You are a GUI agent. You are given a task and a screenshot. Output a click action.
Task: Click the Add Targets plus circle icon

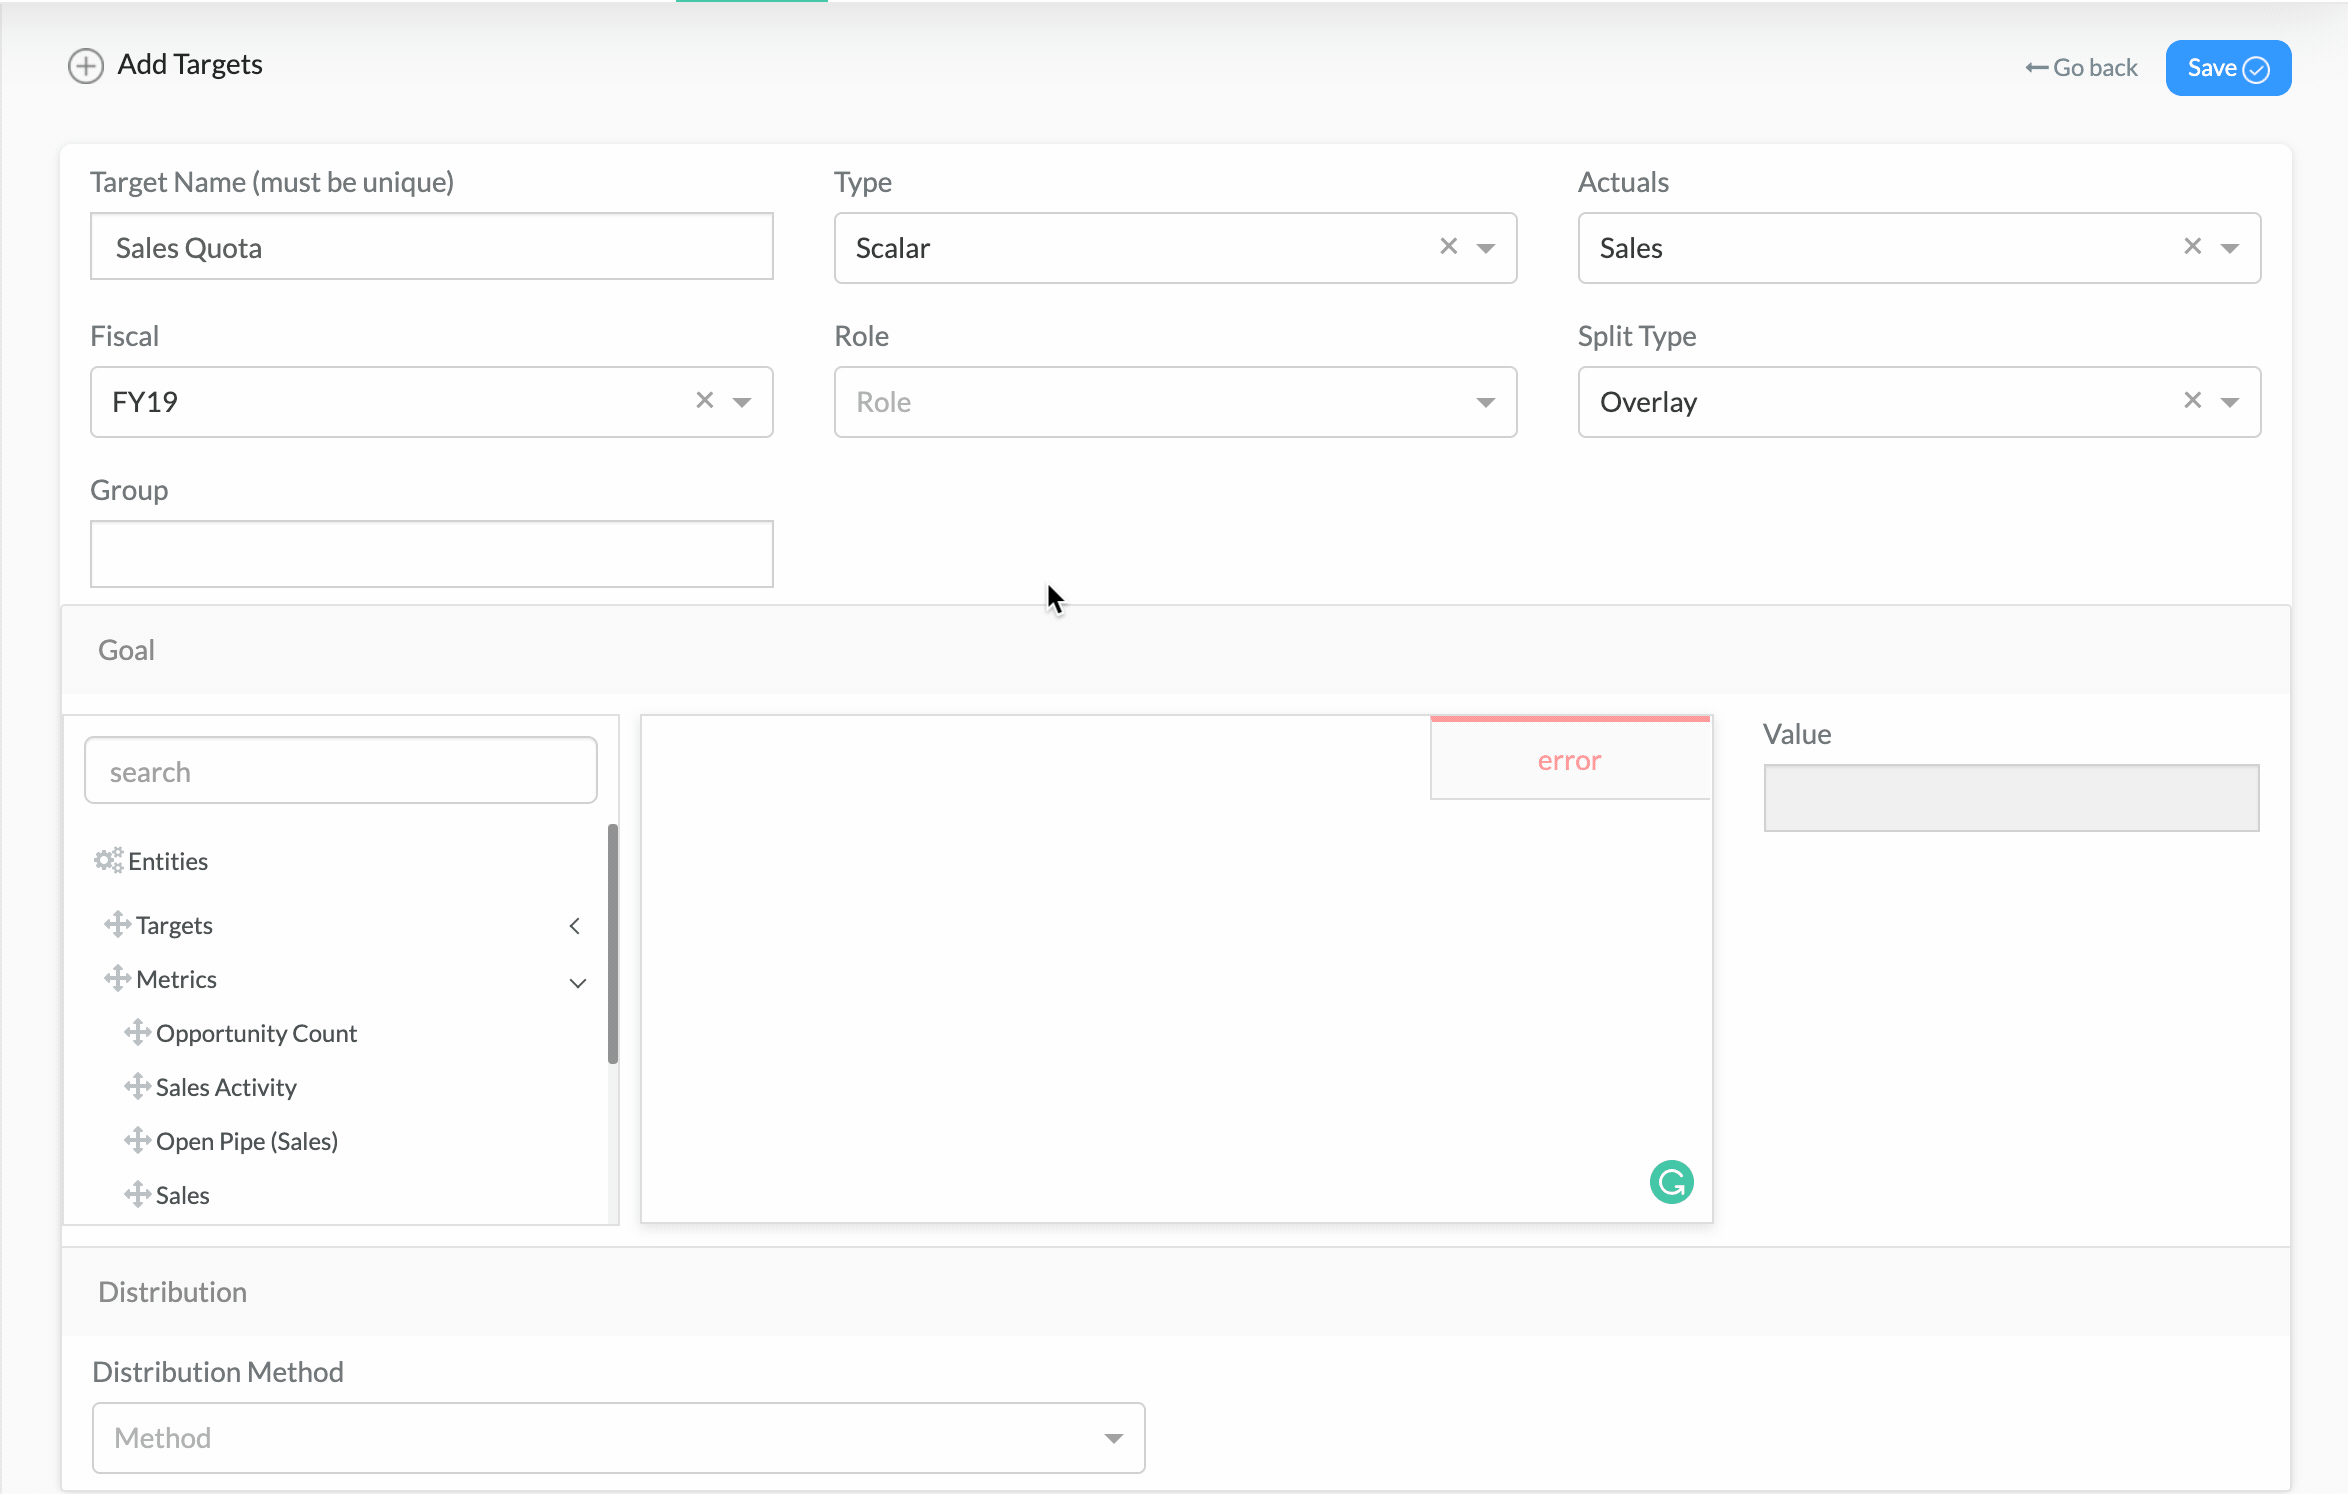(x=86, y=66)
